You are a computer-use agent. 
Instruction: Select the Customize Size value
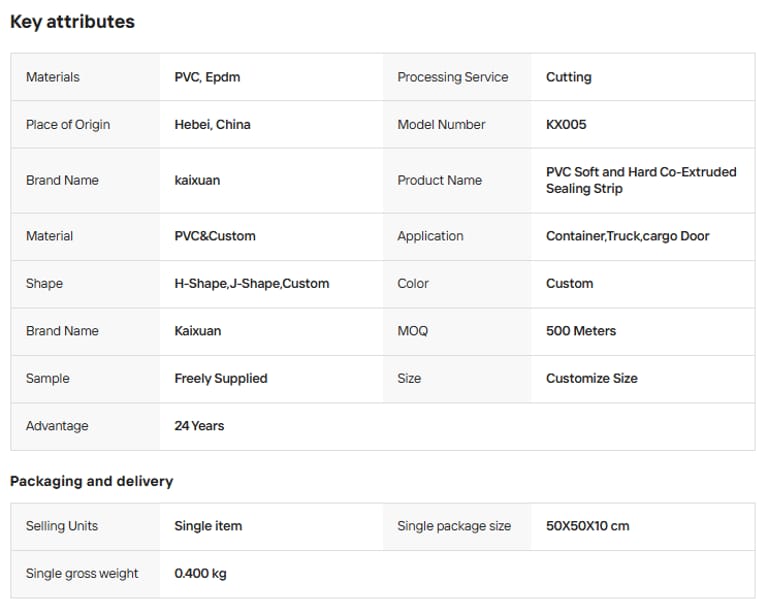(x=591, y=379)
